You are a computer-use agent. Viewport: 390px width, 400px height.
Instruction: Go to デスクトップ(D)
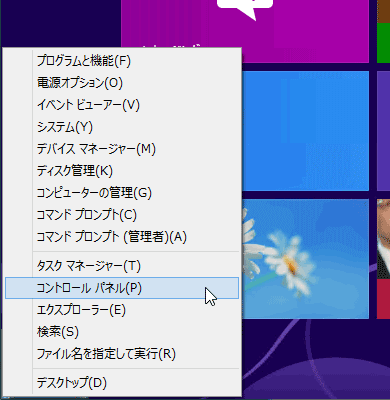pyautogui.click(x=122, y=383)
